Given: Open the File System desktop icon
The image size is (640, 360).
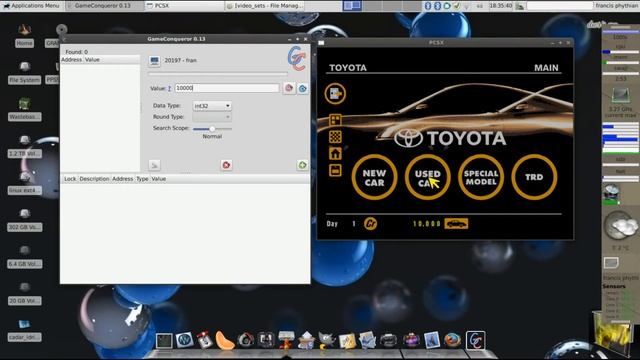Looking at the screenshot, I should click(24, 73).
